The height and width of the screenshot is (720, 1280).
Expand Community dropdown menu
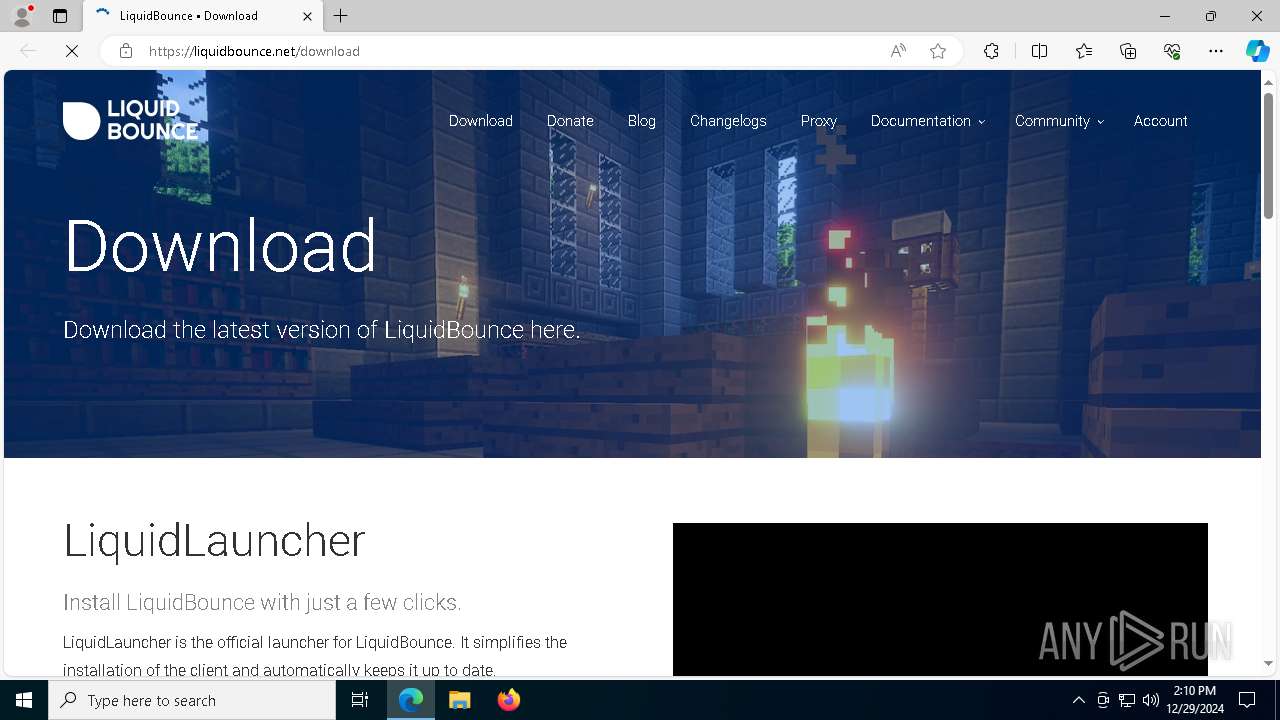coord(1059,121)
